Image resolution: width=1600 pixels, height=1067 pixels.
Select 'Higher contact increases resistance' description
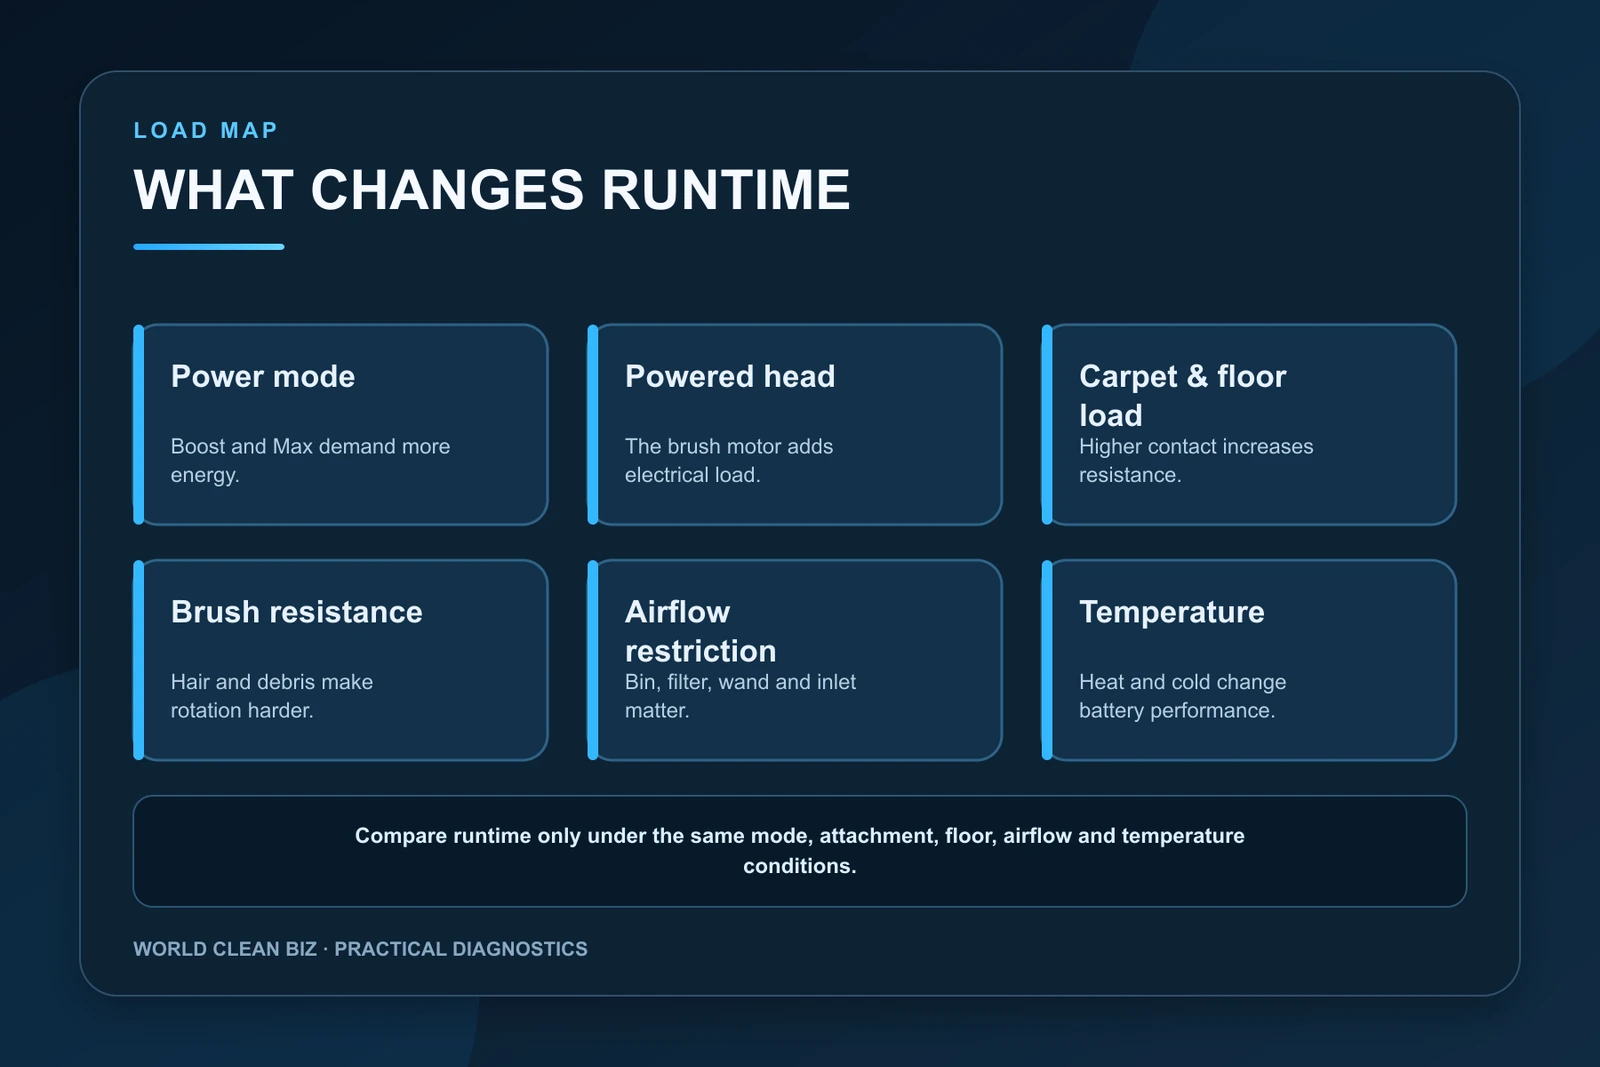tap(1196, 460)
